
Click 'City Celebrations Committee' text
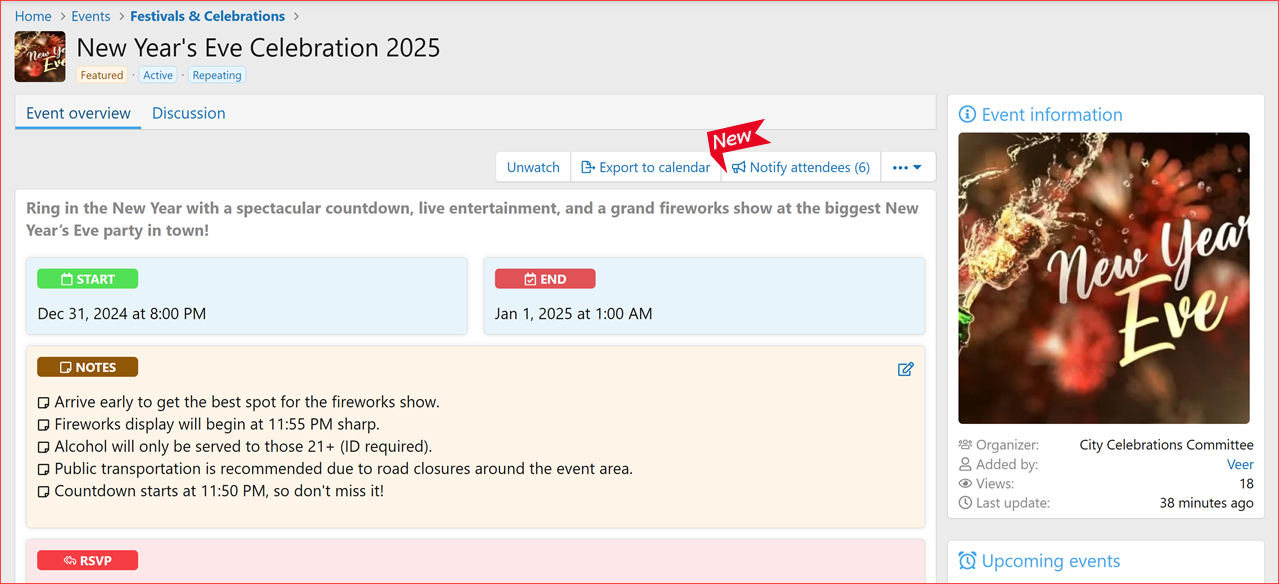(x=1166, y=445)
